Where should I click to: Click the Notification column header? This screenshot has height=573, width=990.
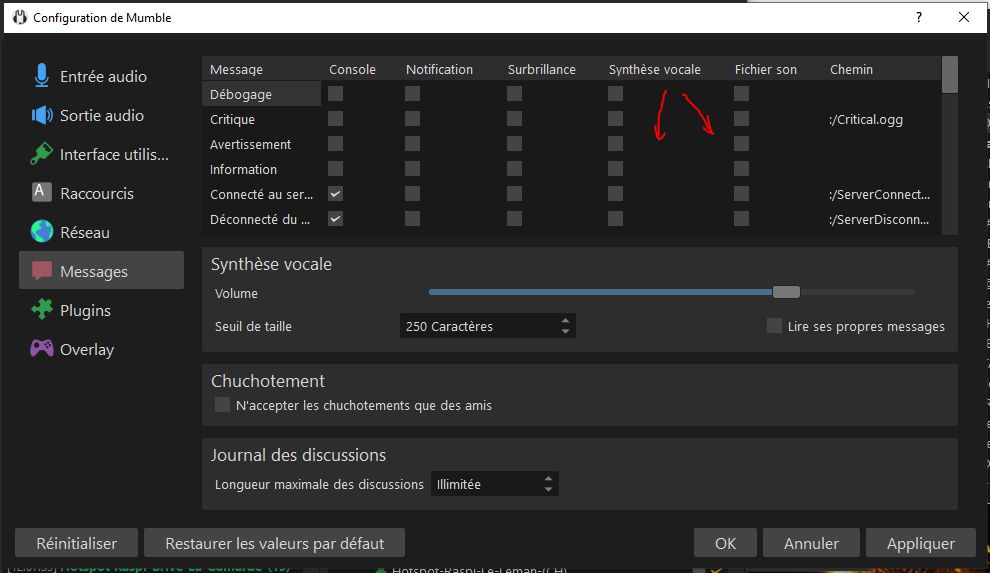tap(439, 69)
